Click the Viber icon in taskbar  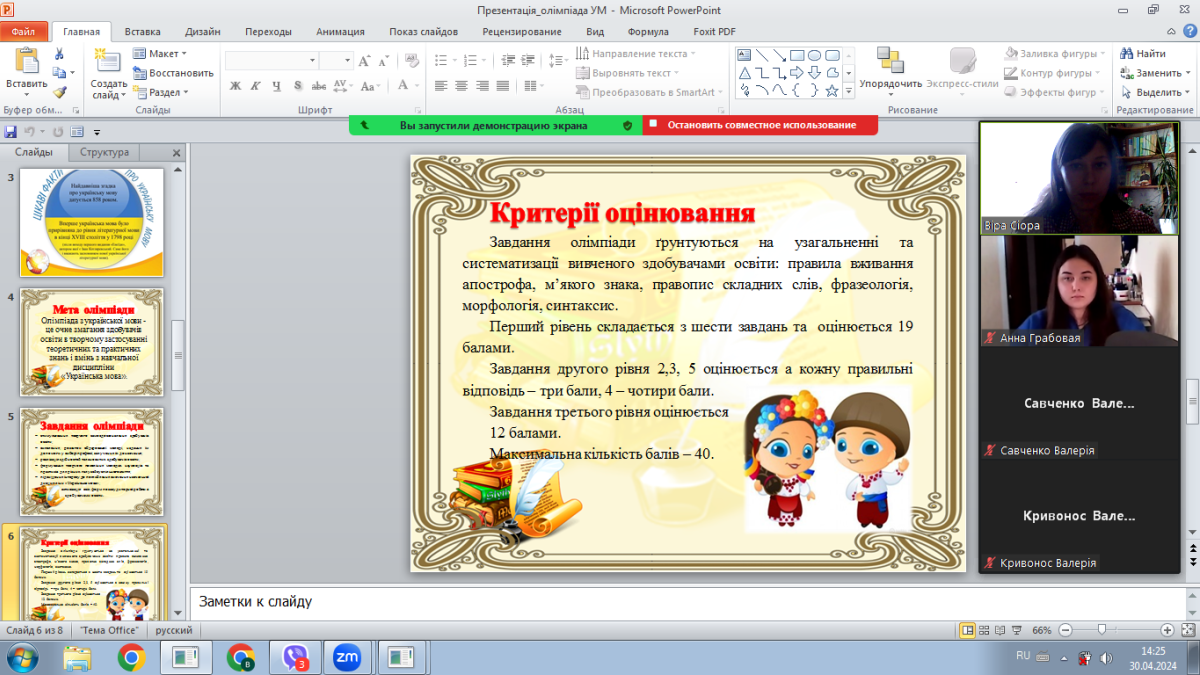pos(295,657)
